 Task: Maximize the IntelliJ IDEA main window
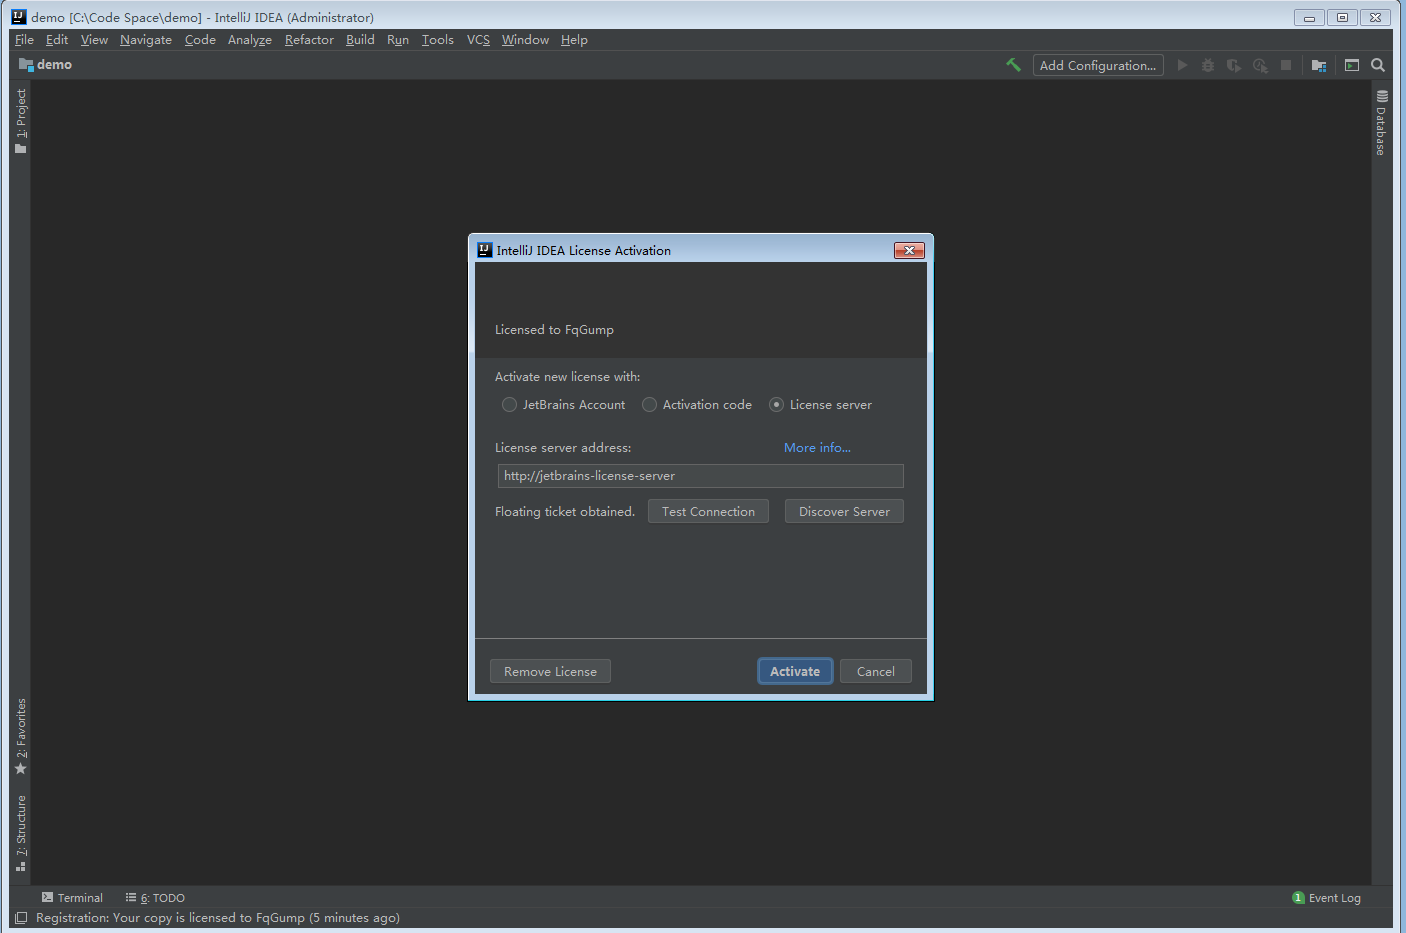1343,17
